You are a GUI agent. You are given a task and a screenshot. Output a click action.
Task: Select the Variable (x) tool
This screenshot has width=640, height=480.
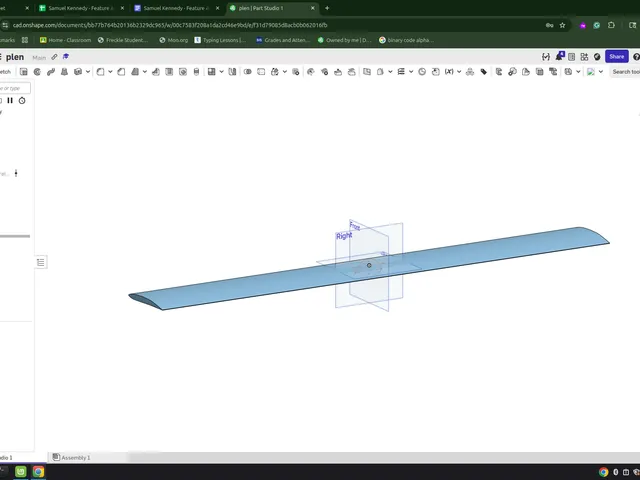click(x=449, y=72)
